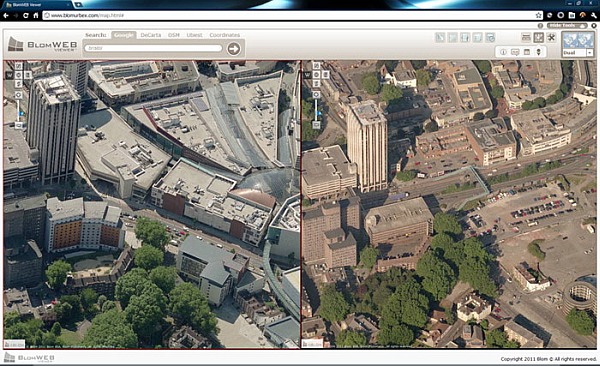Adjust zoom slider handle on left map
The image size is (600, 366).
pyautogui.click(x=21, y=113)
